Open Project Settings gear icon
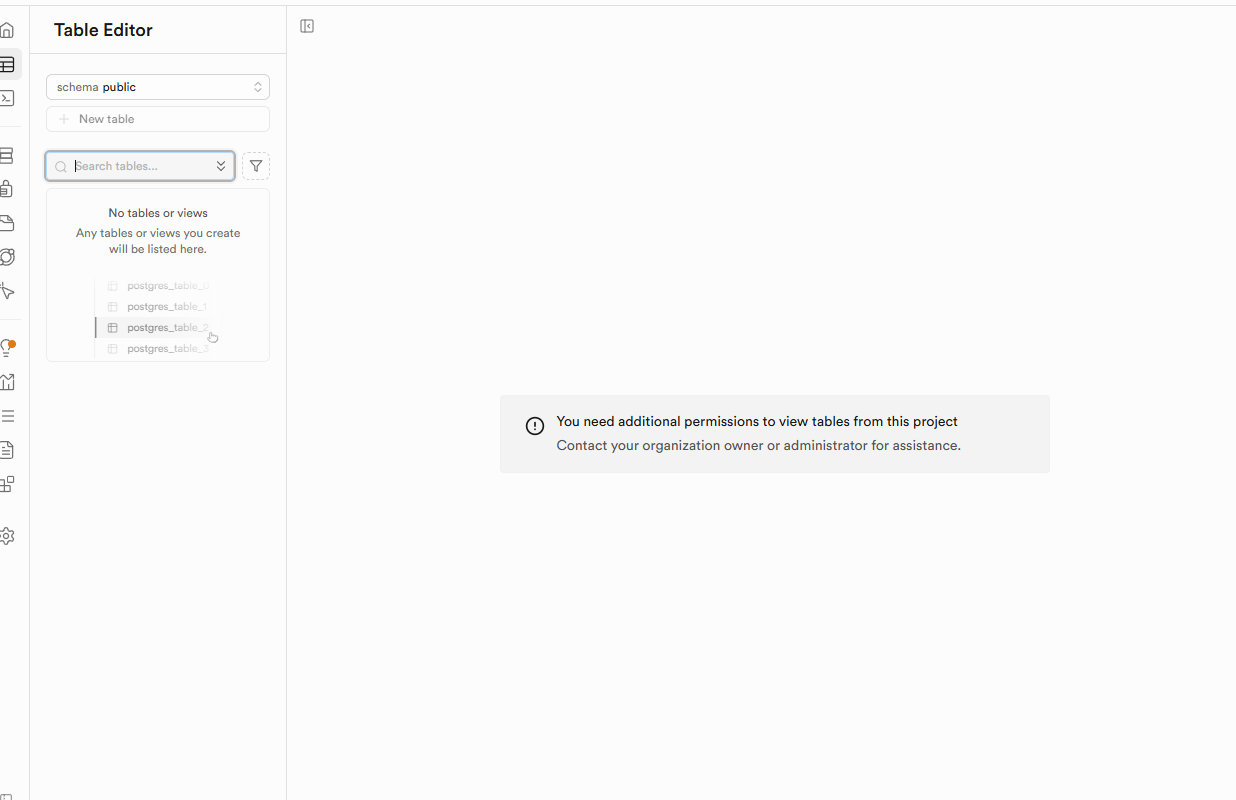Image resolution: width=1236 pixels, height=800 pixels. pos(7,536)
